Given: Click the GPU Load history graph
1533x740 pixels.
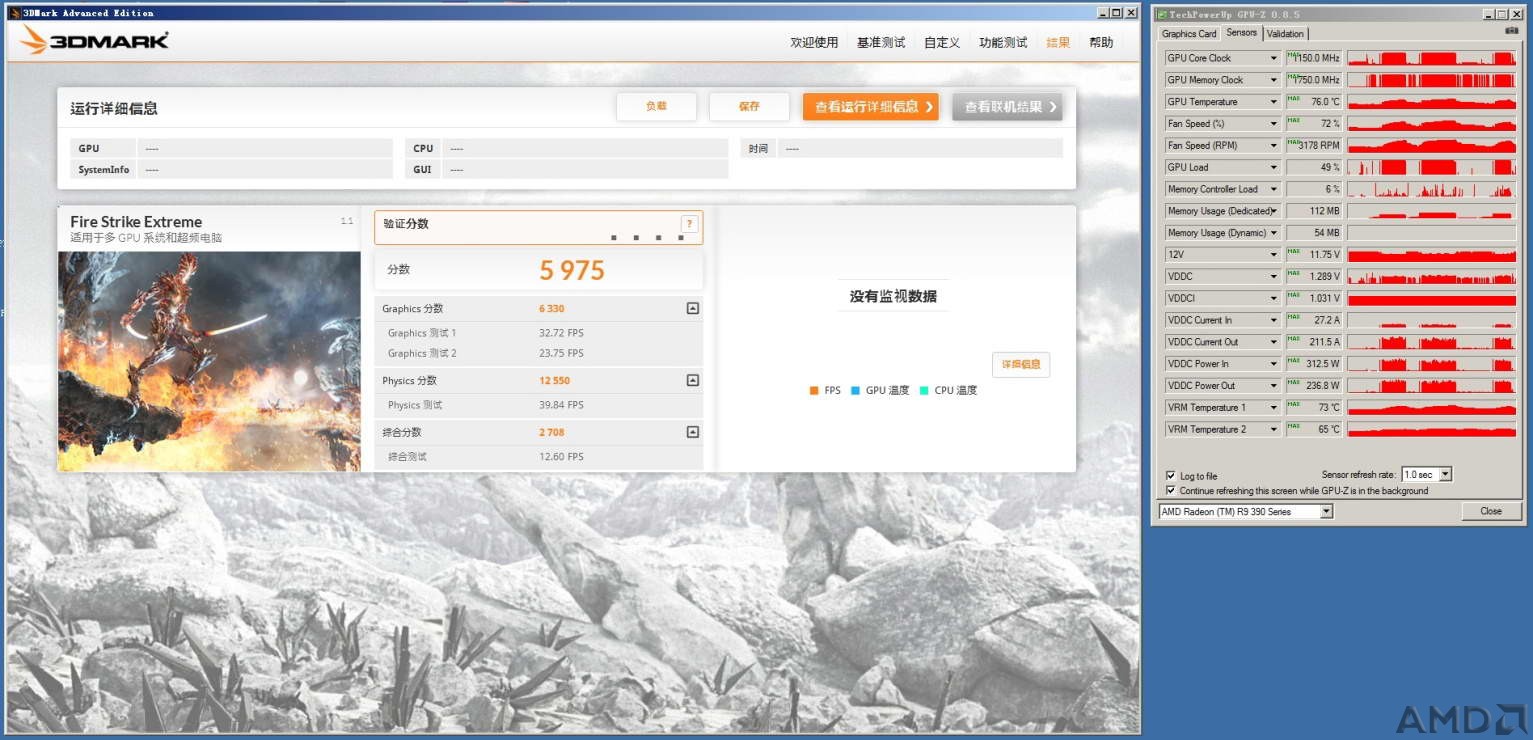Looking at the screenshot, I should pyautogui.click(x=1432, y=168).
